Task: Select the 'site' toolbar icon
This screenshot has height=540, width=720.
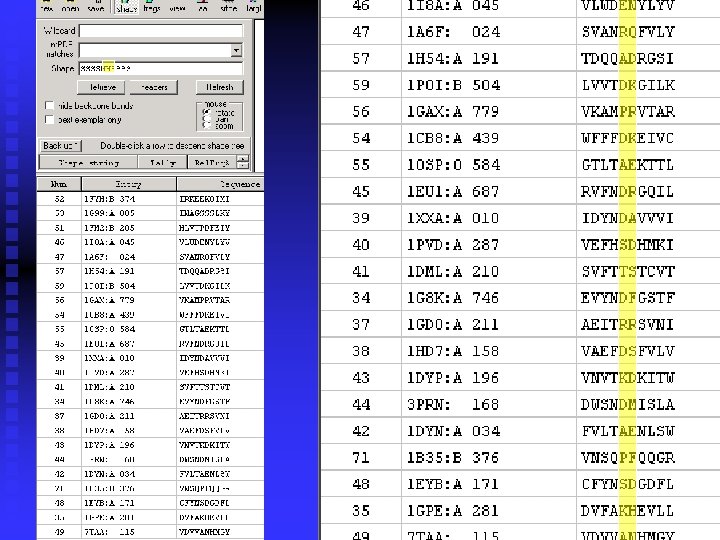Action: [228, 6]
